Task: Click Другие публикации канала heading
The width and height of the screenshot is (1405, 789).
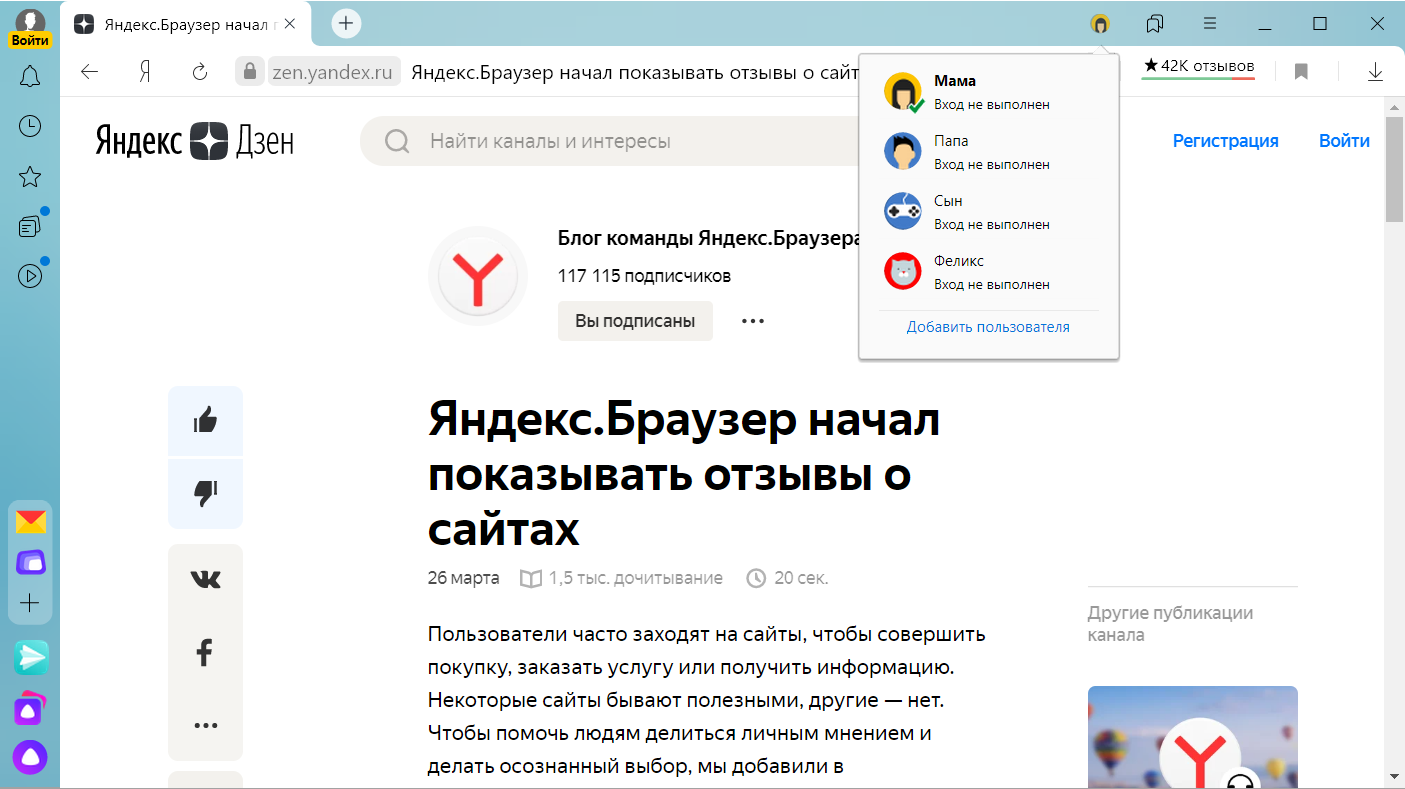Action: pyautogui.click(x=1170, y=624)
